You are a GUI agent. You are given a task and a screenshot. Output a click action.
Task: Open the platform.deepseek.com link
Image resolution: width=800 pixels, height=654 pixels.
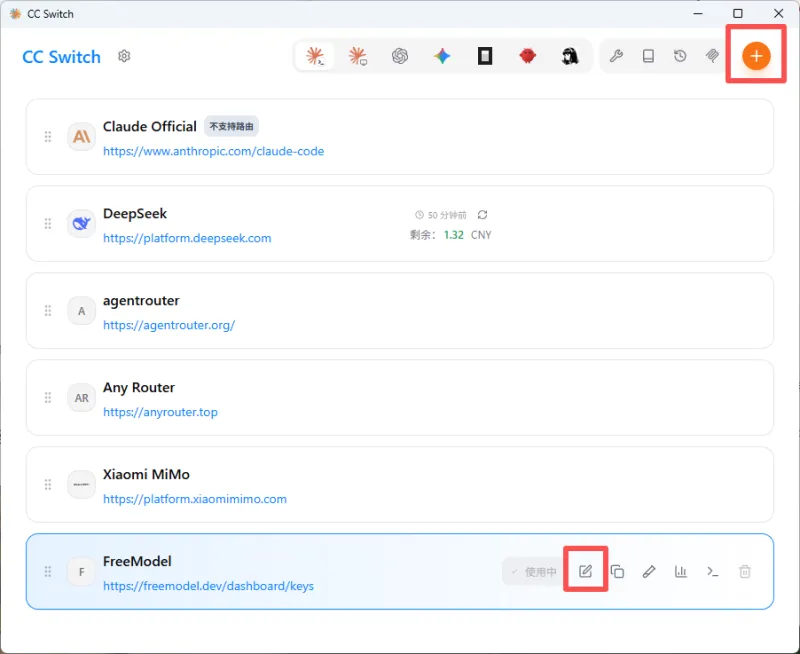tap(187, 238)
